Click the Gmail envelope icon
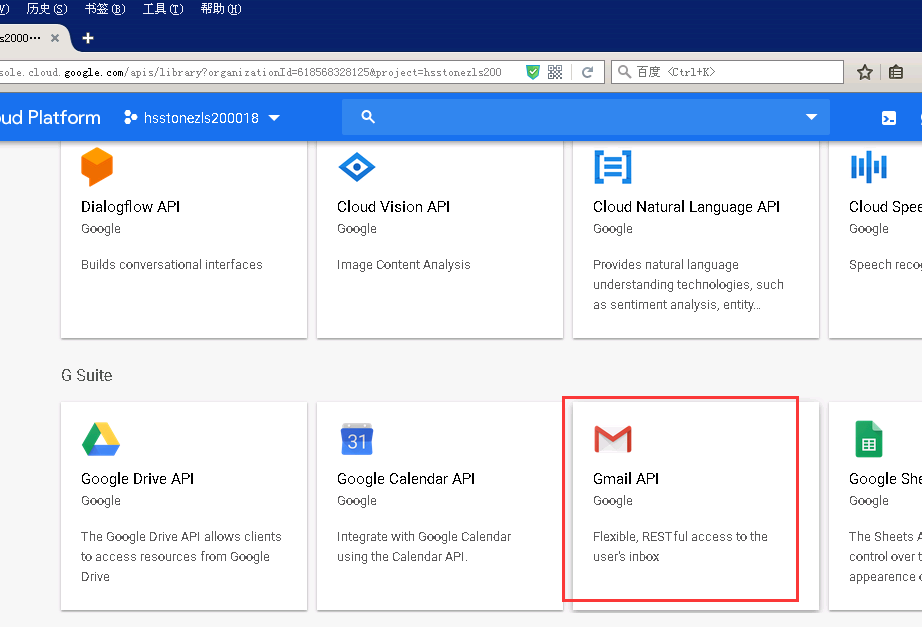Screen dimensions: 922x627 [613, 439]
